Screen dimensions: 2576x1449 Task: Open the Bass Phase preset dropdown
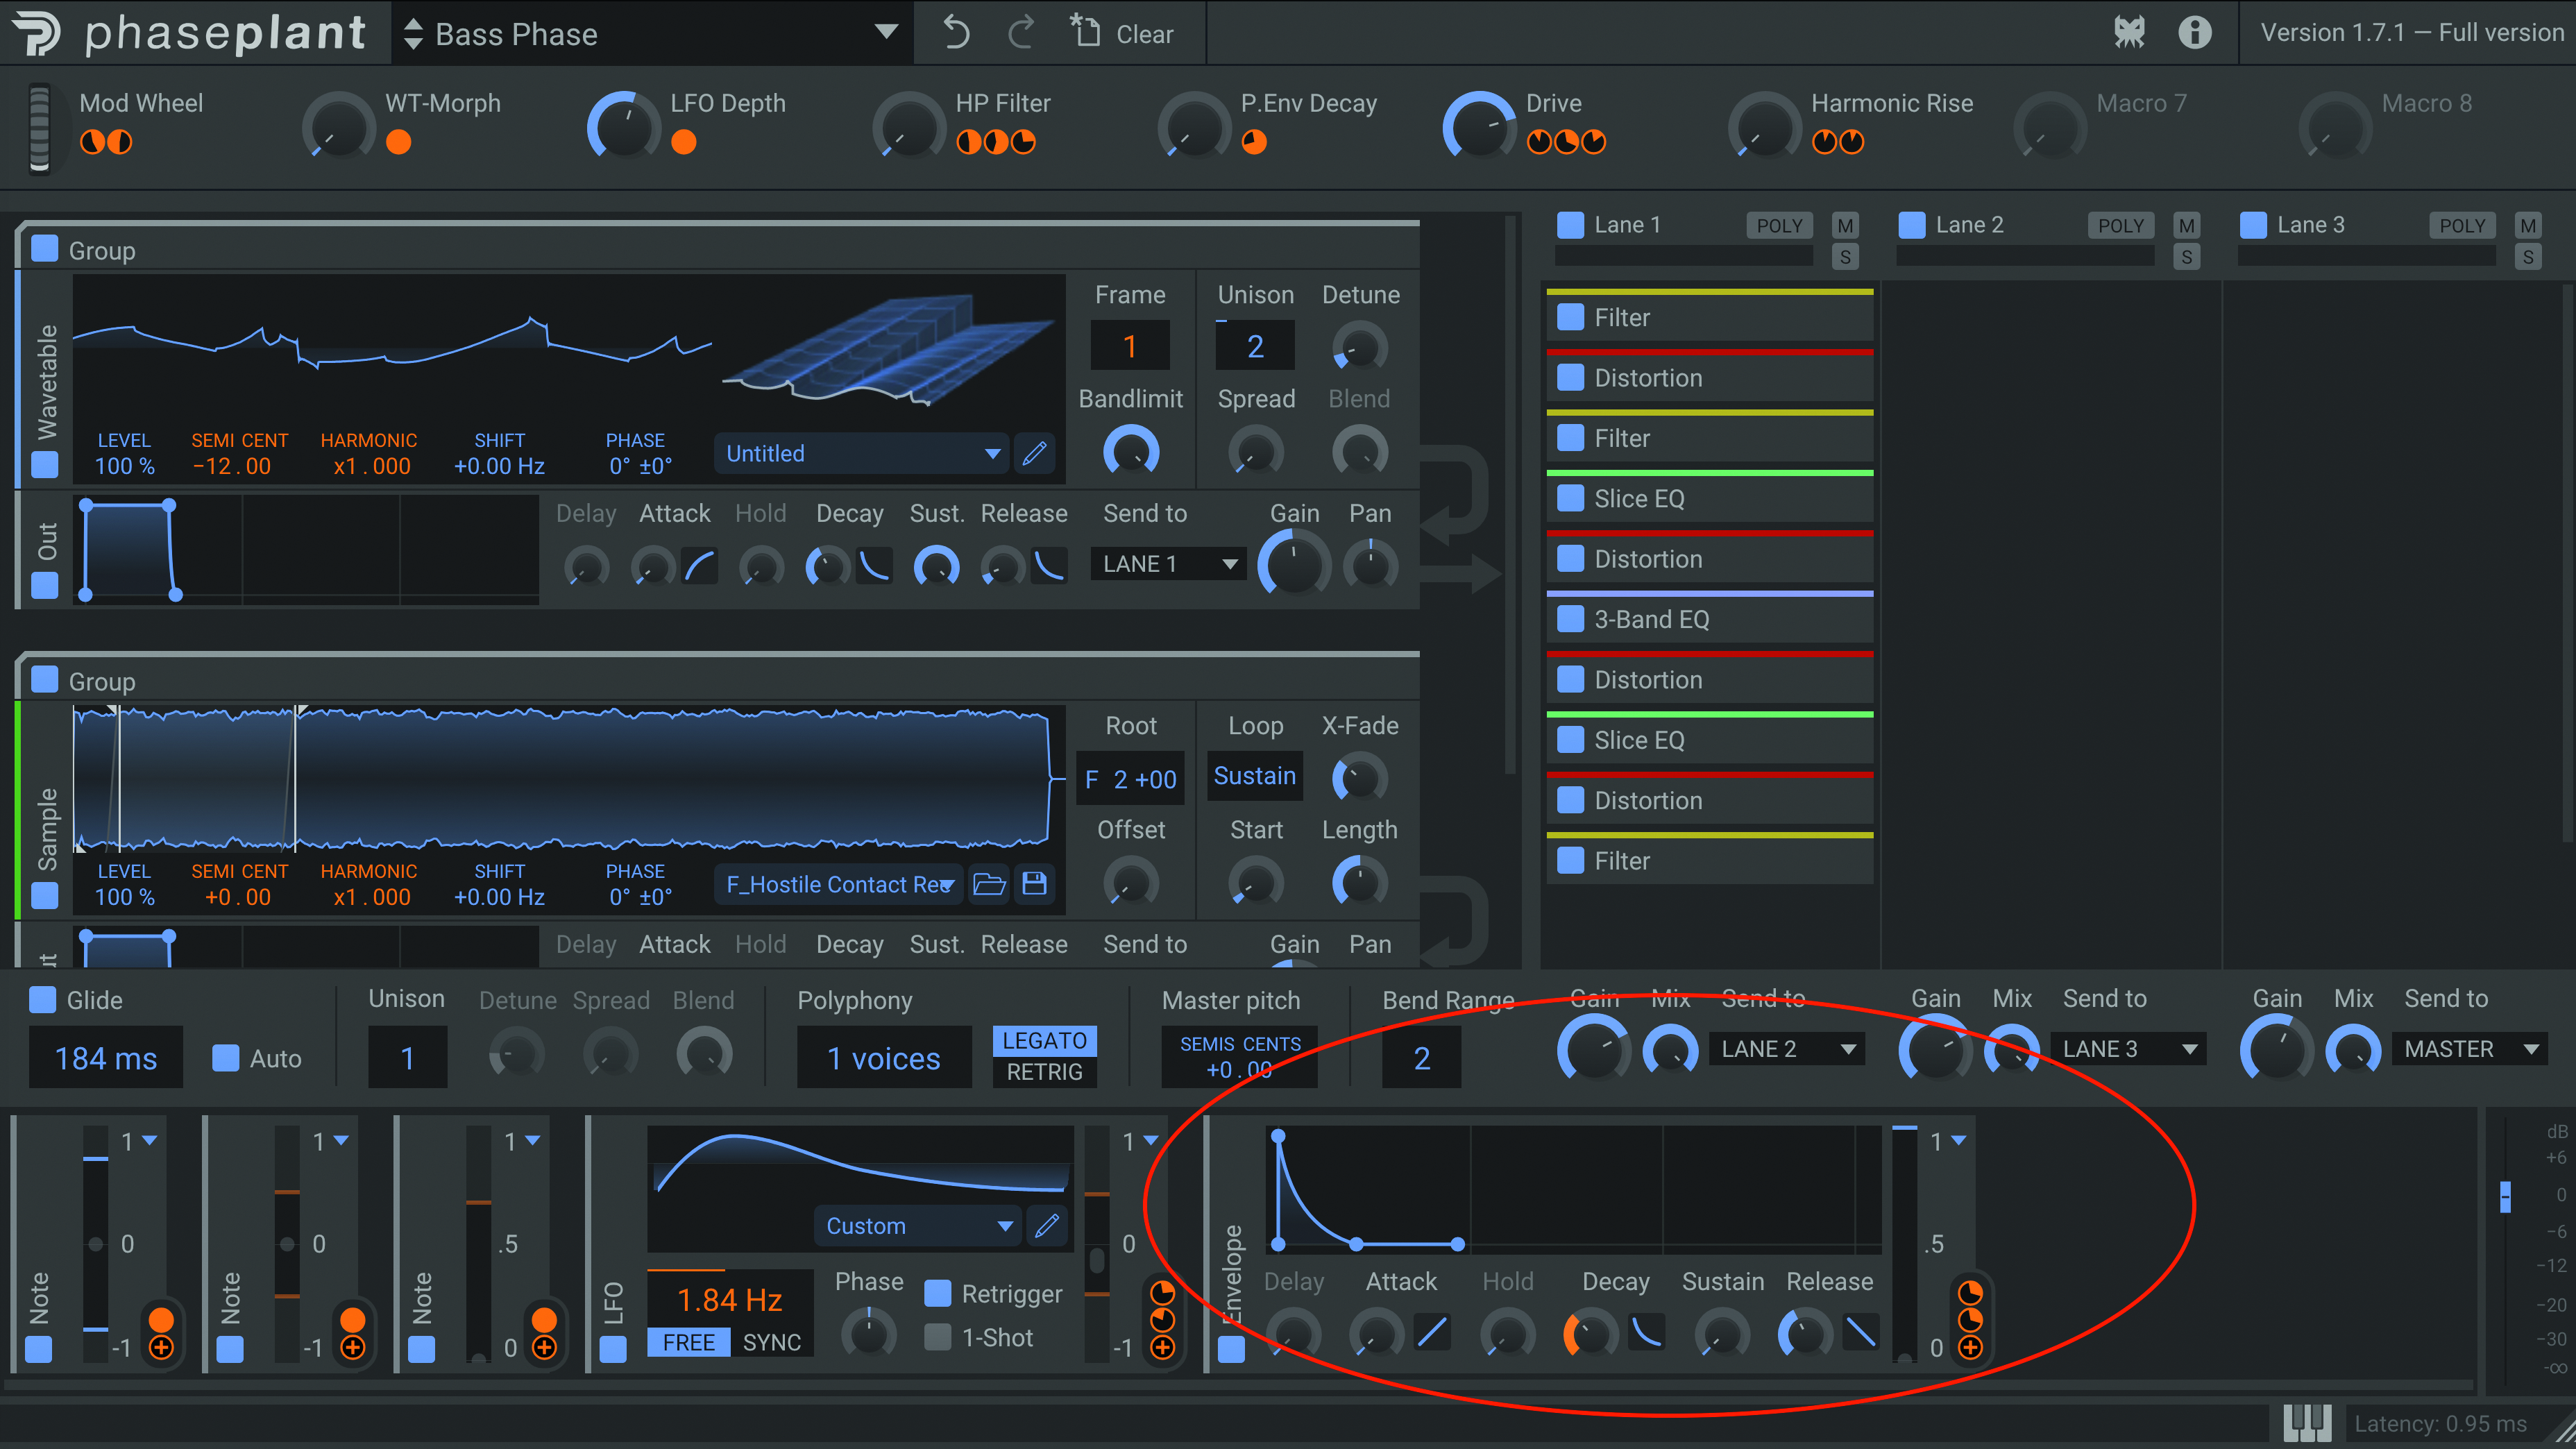point(886,32)
